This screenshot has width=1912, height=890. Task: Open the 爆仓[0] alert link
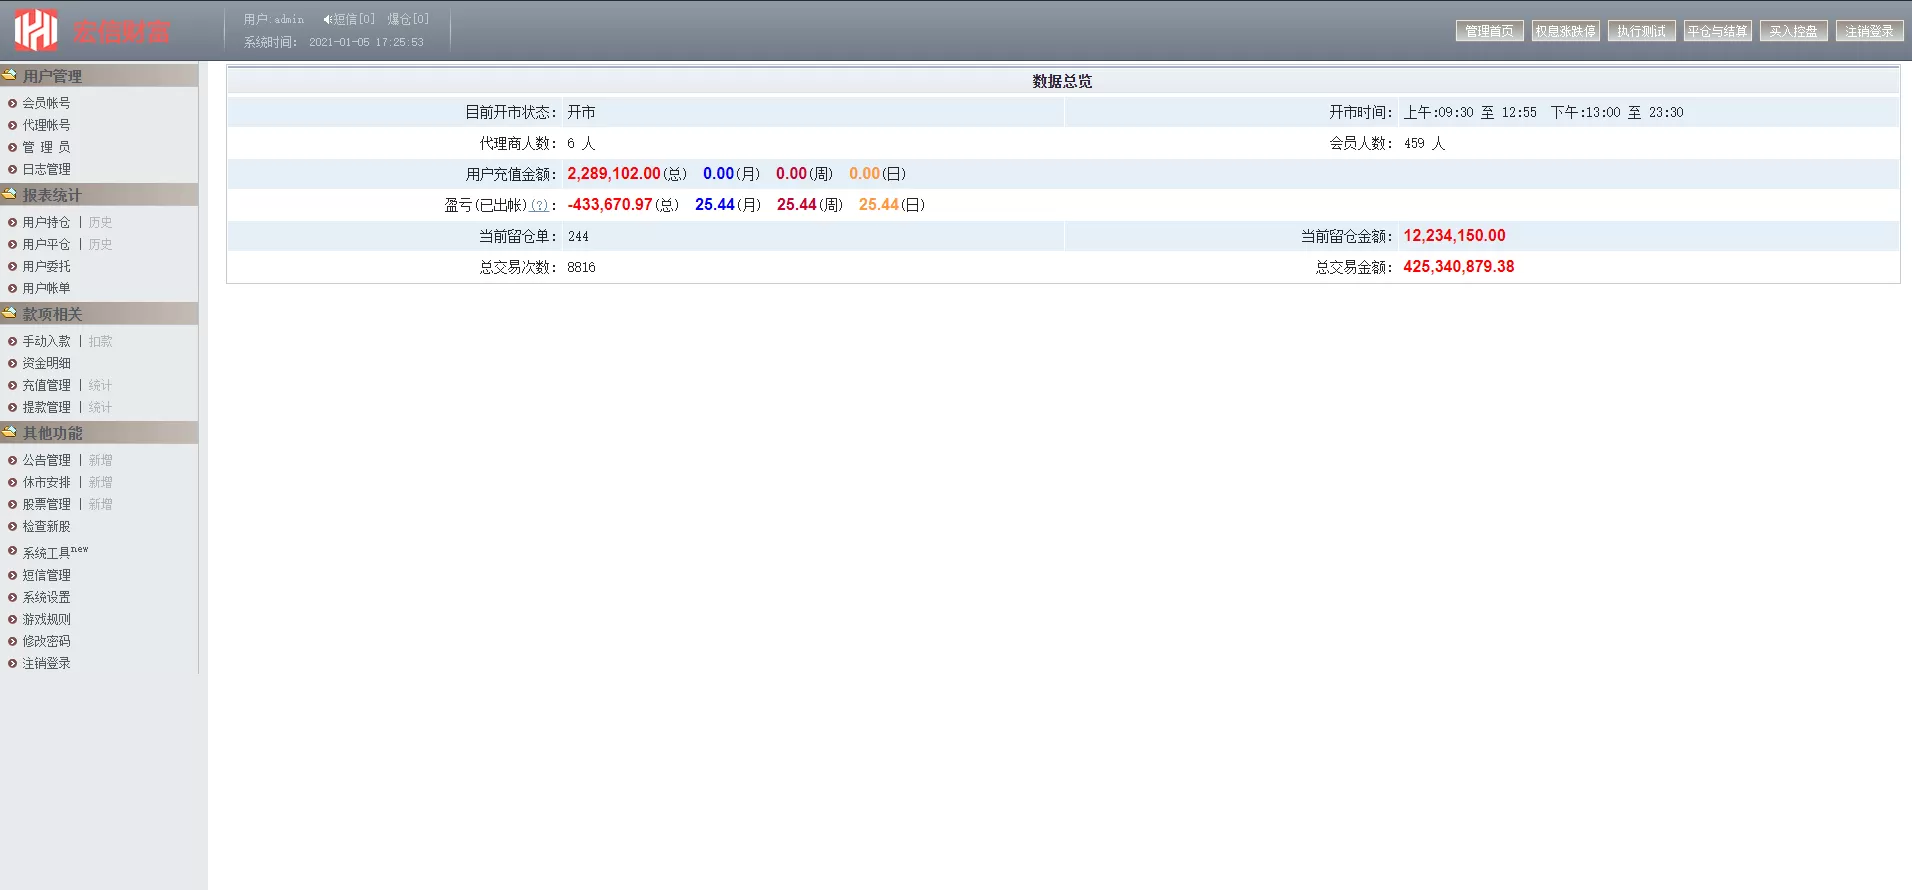point(408,19)
